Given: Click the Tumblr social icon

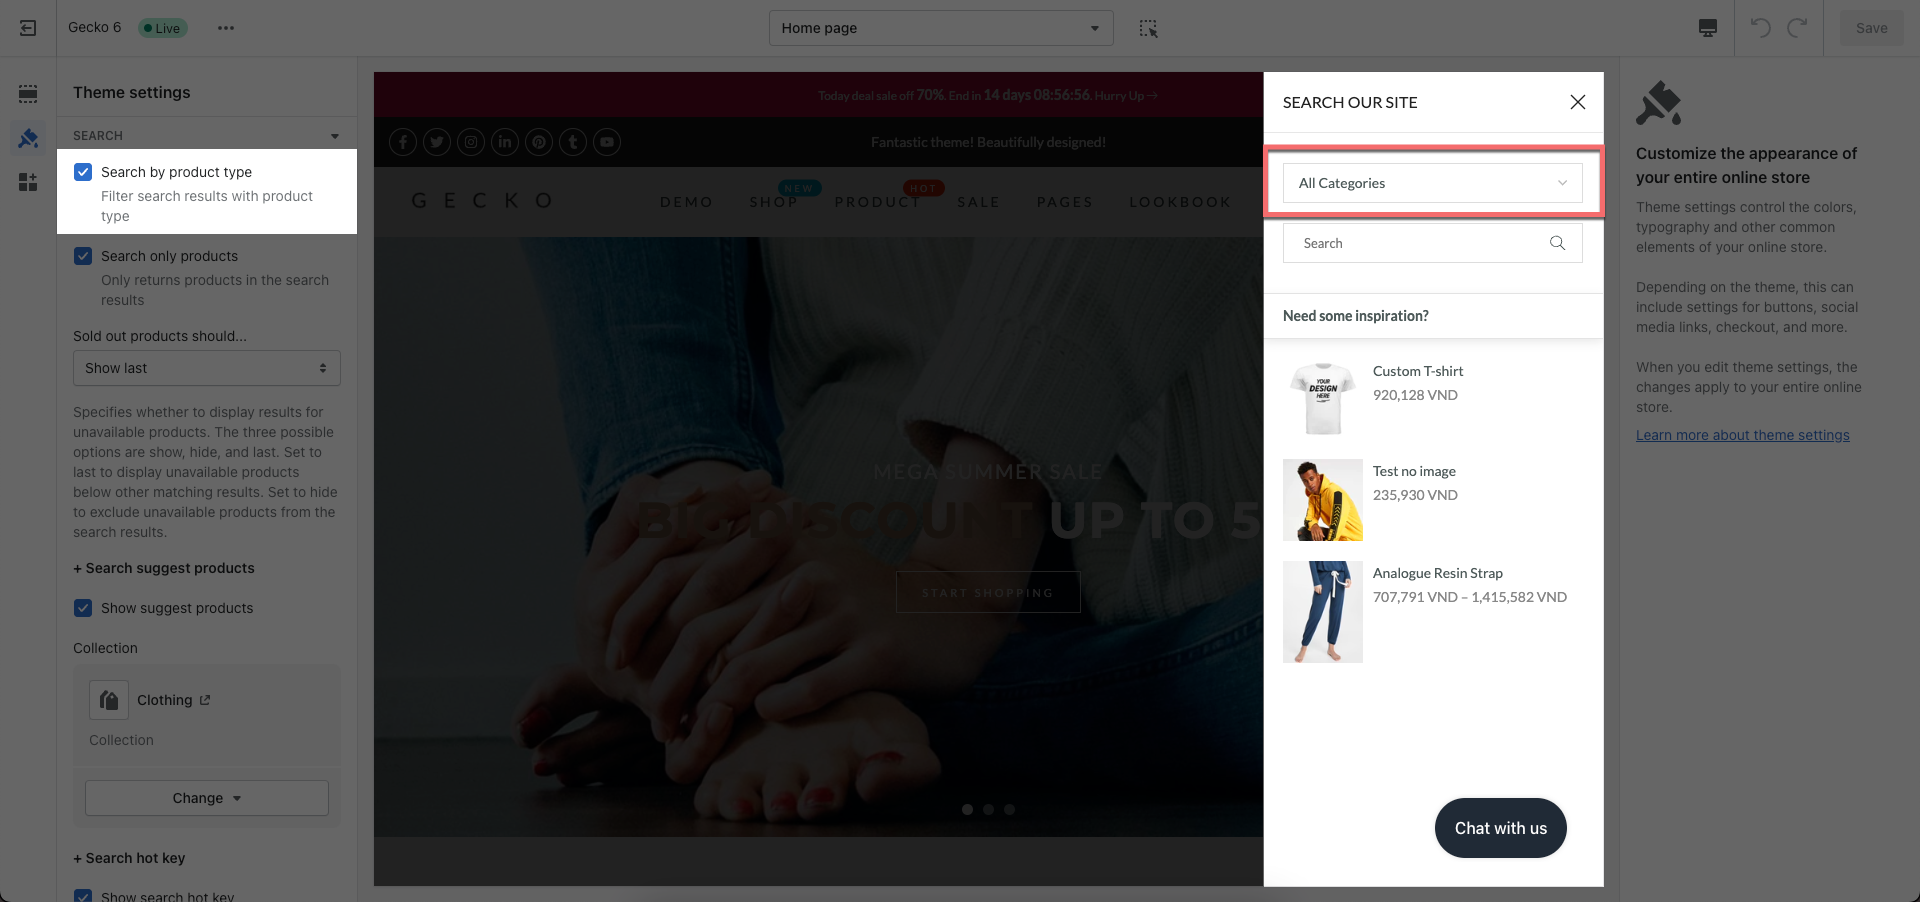Looking at the screenshot, I should coord(573,142).
